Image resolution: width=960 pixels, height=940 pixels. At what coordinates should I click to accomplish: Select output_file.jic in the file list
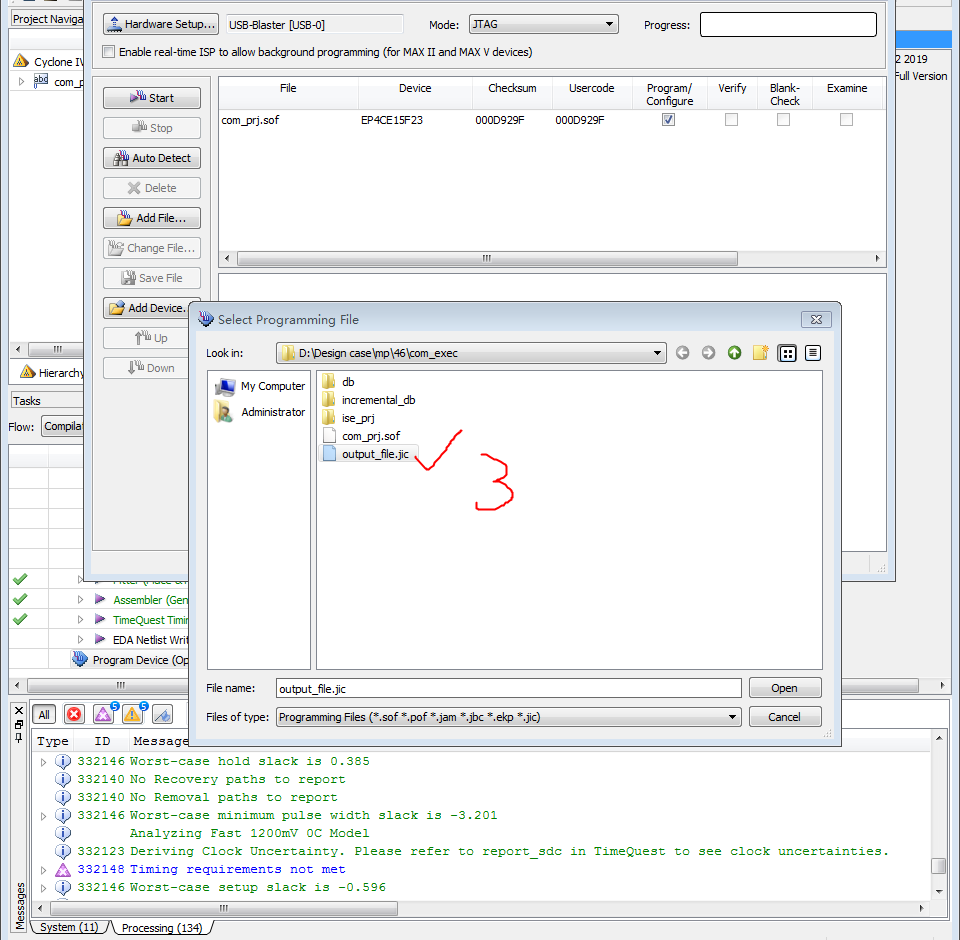pos(377,453)
